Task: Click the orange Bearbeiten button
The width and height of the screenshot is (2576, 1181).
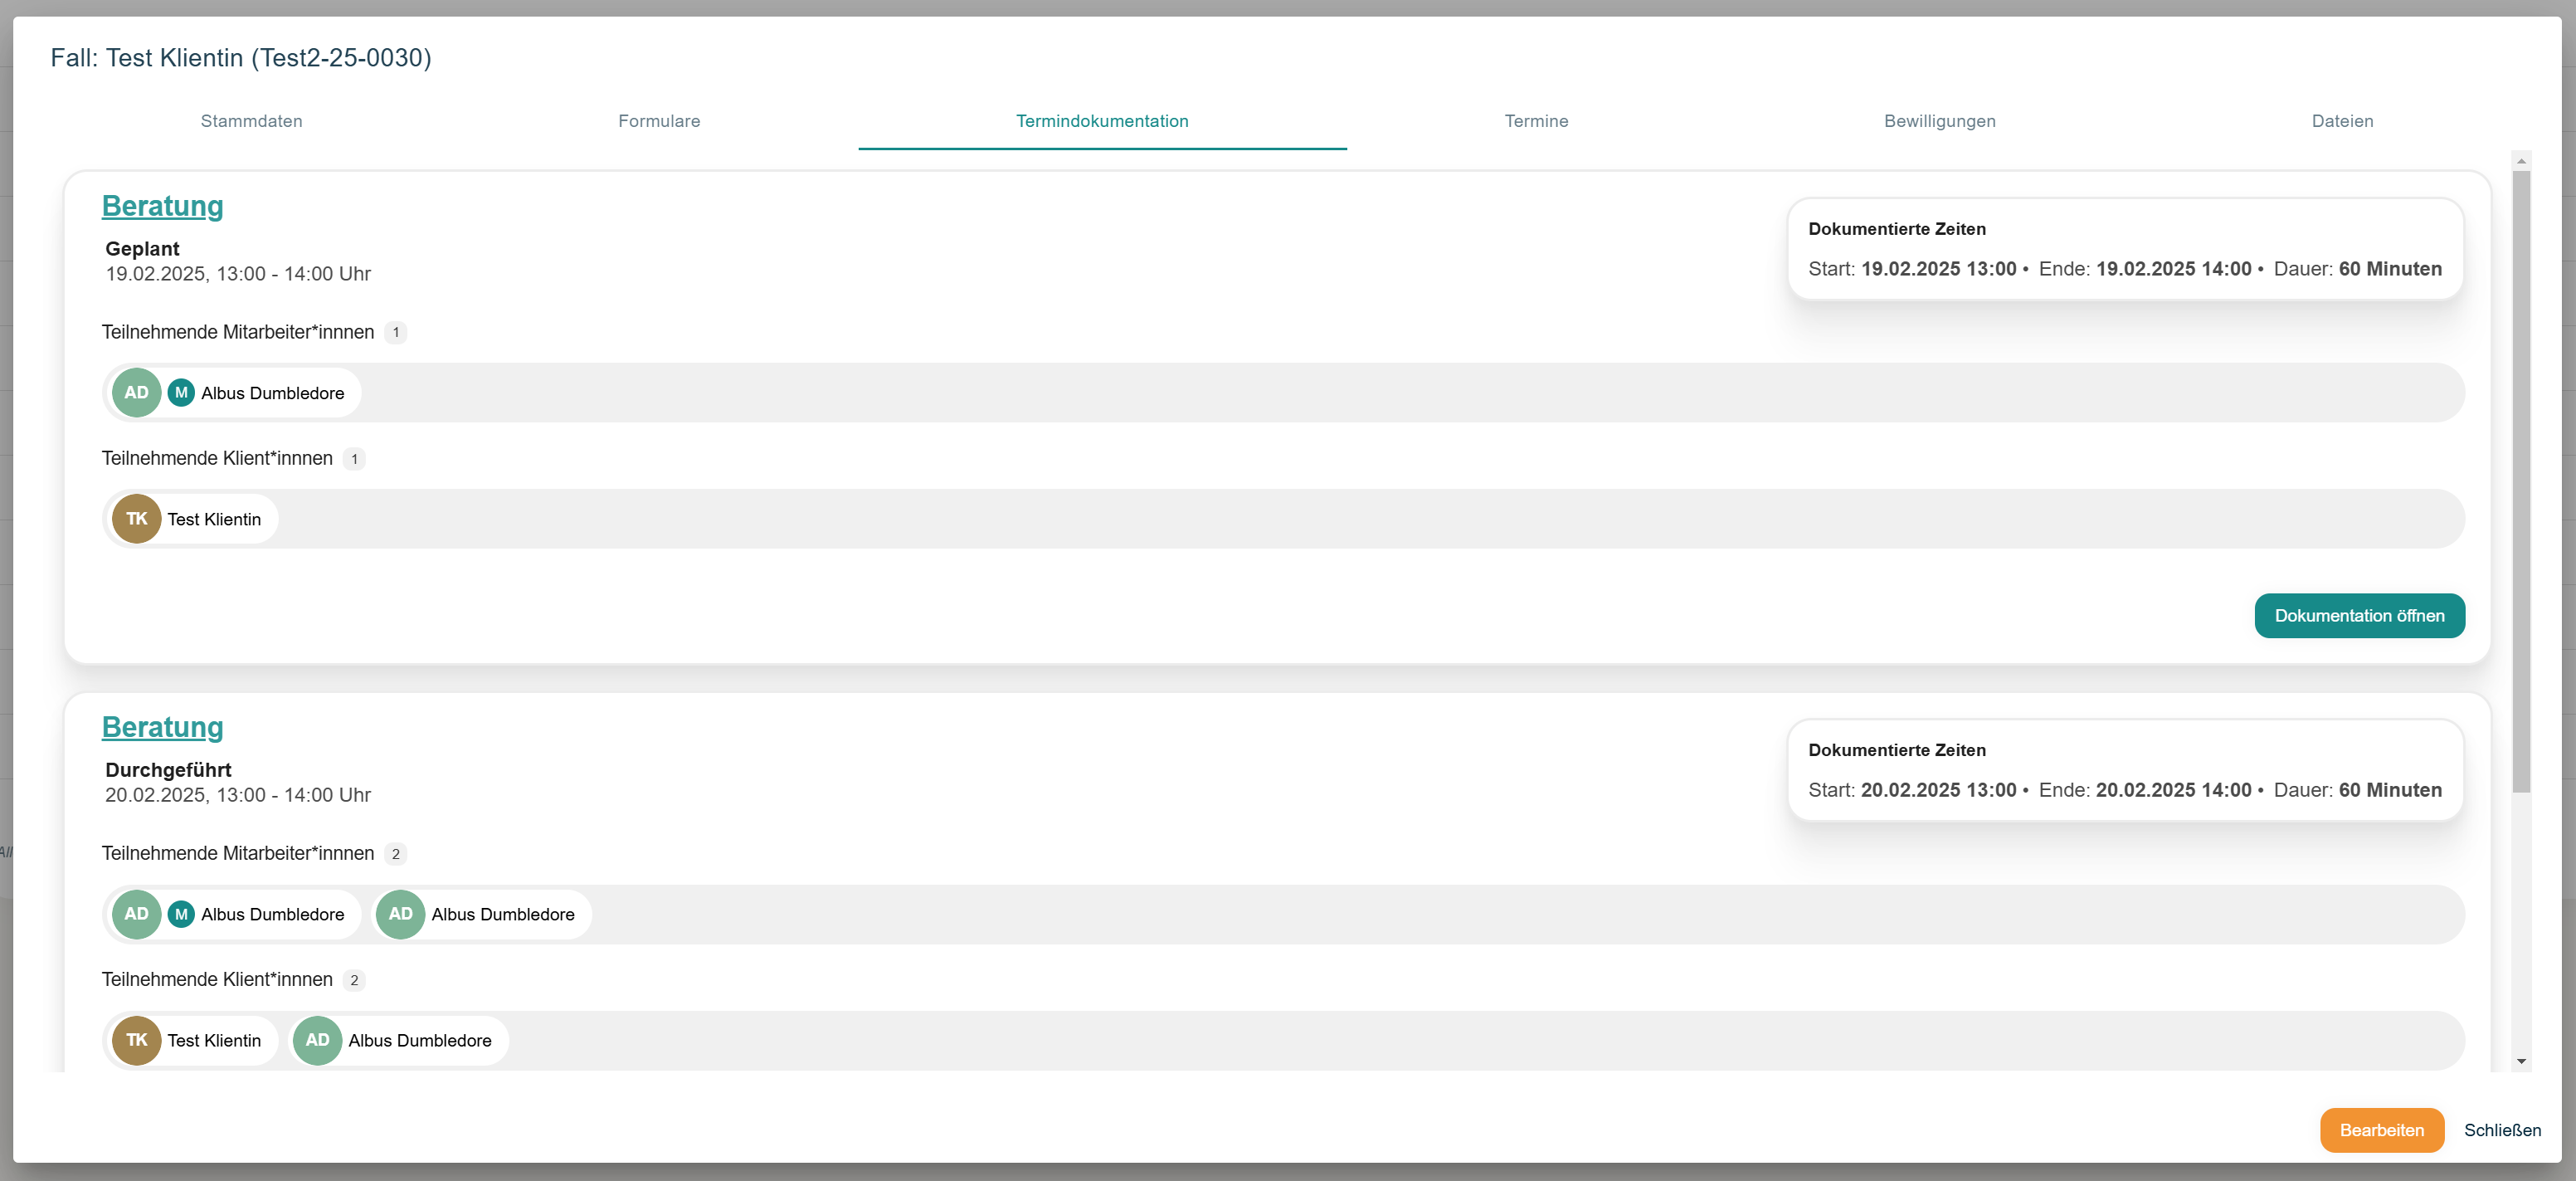Action: (x=2382, y=1130)
